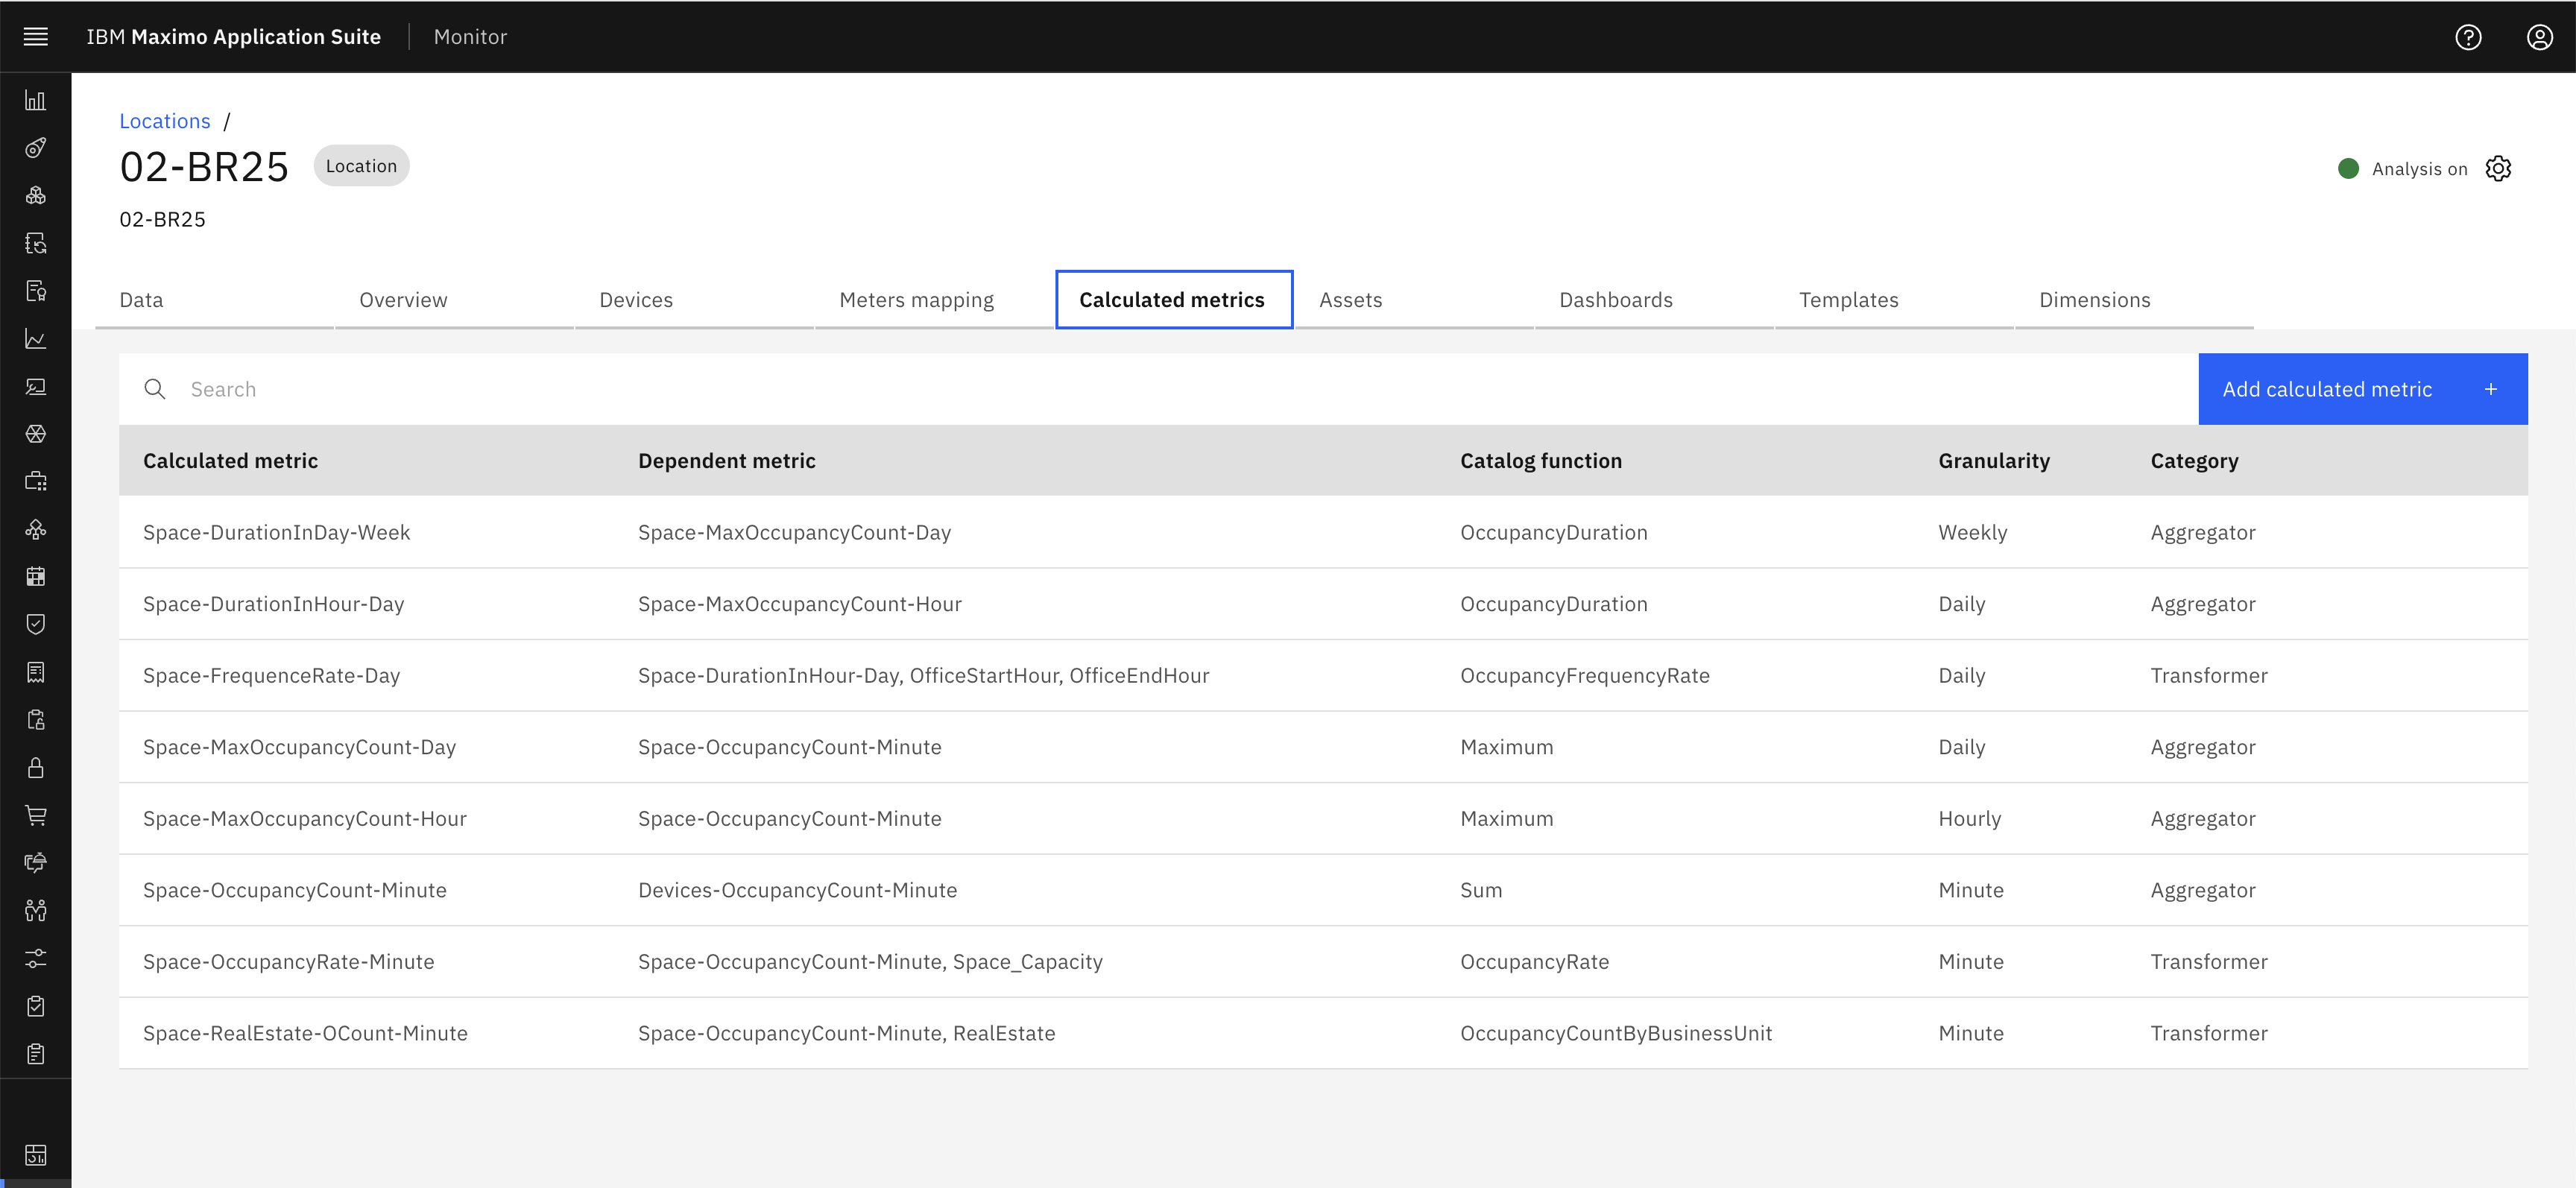
Task: Click the Dependent metric column header
Action: 727,461
